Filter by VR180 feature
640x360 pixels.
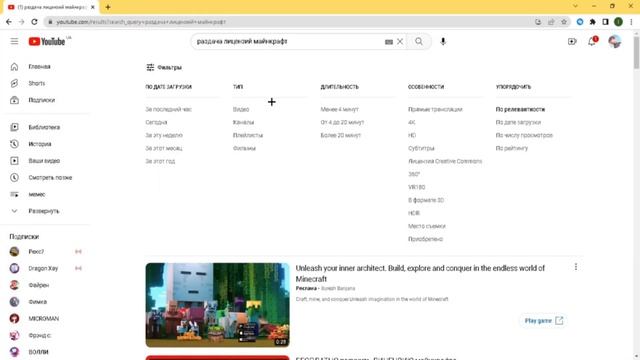(x=416, y=187)
